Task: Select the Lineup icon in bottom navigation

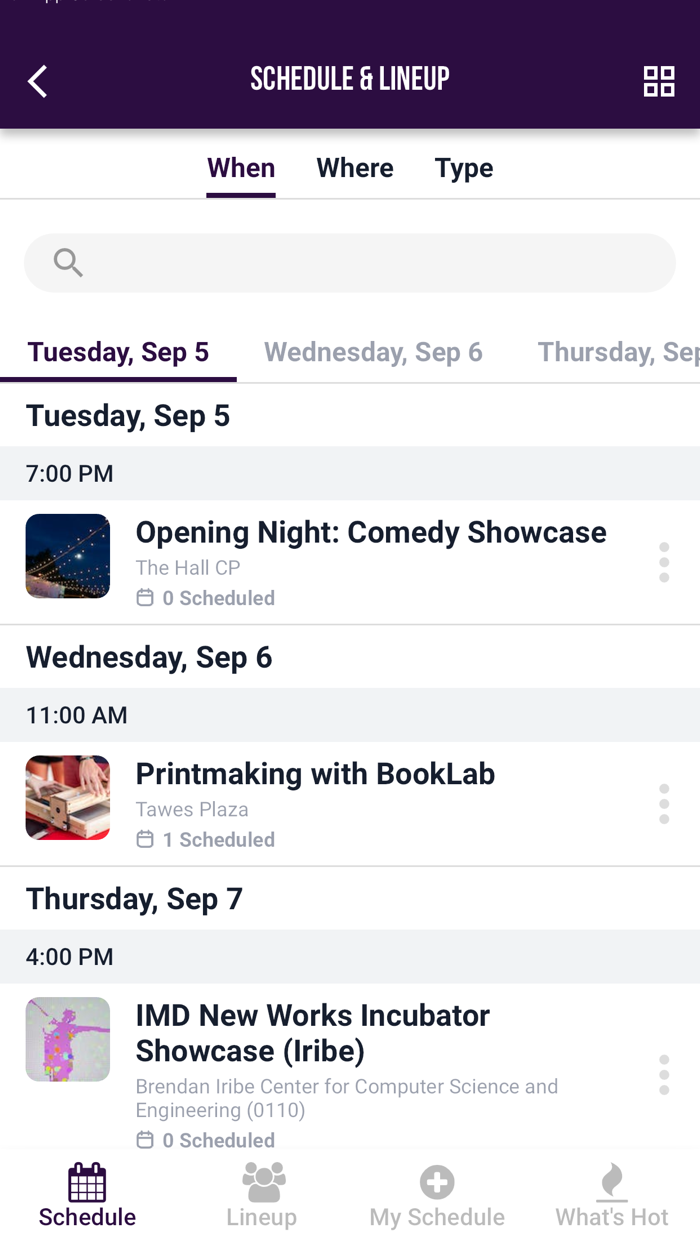Action: 262,1190
